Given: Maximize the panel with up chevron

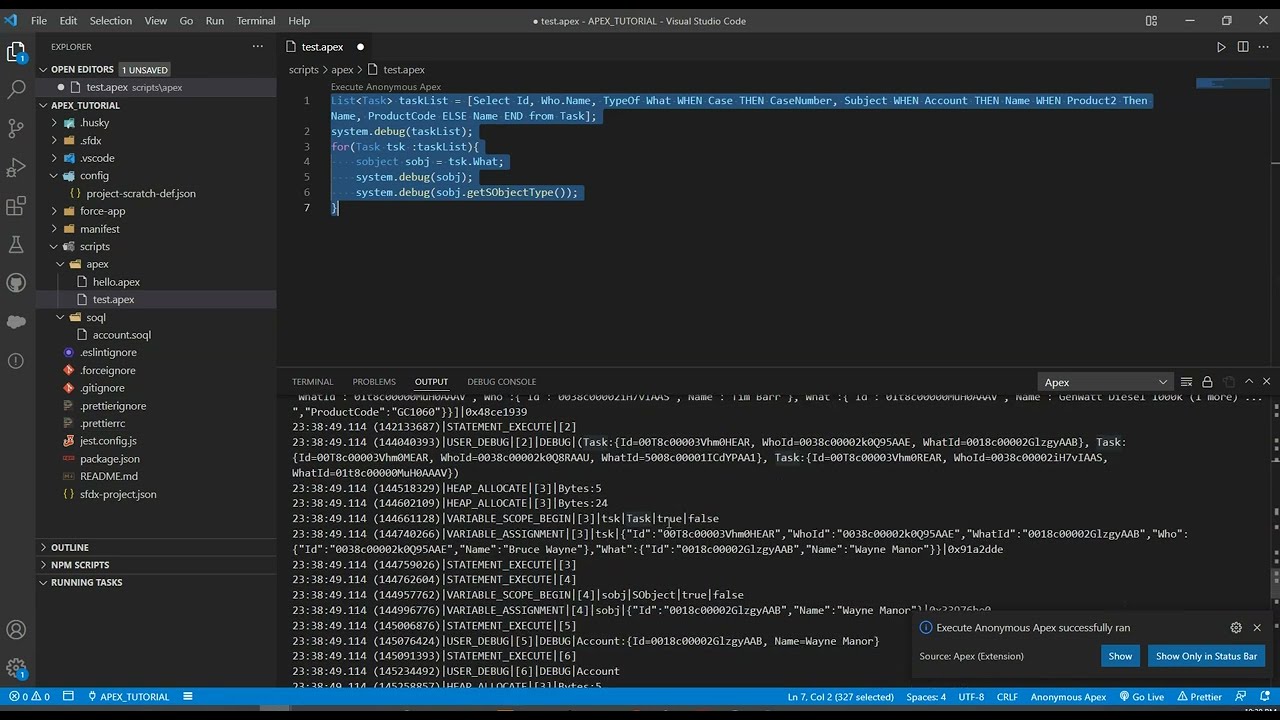Looking at the screenshot, I should pos(1249,382).
